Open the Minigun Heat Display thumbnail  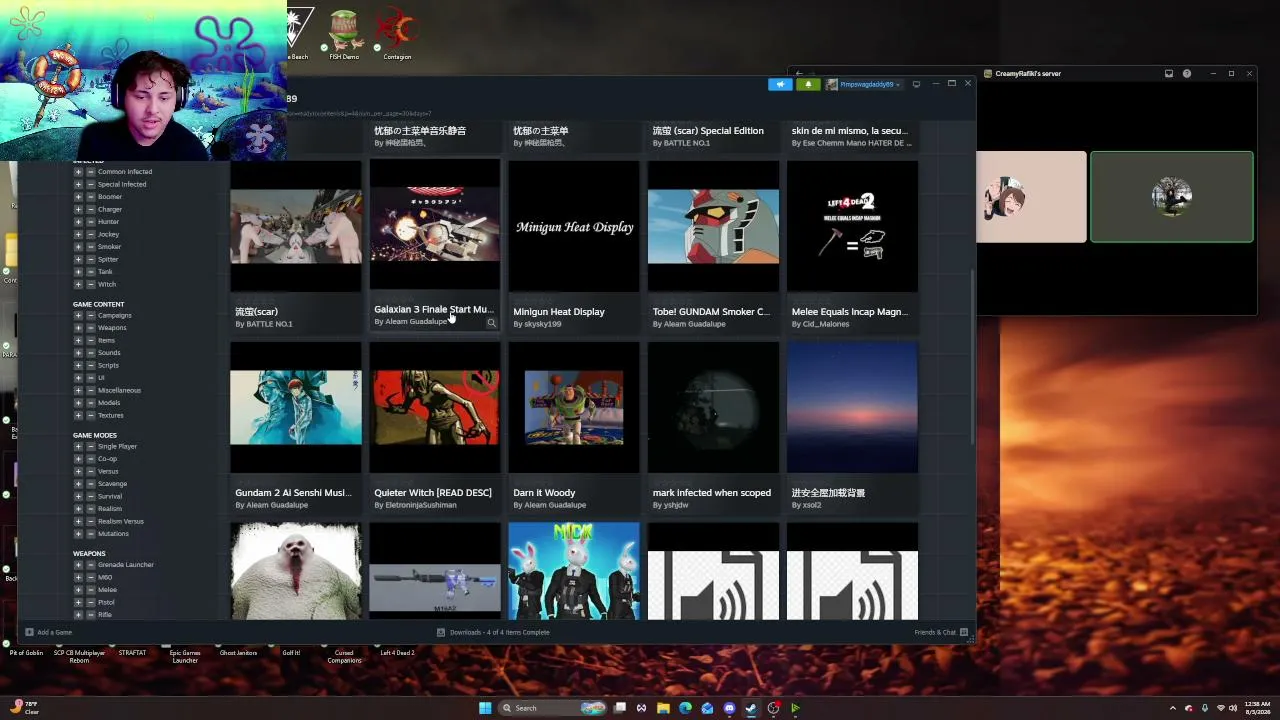click(x=574, y=227)
